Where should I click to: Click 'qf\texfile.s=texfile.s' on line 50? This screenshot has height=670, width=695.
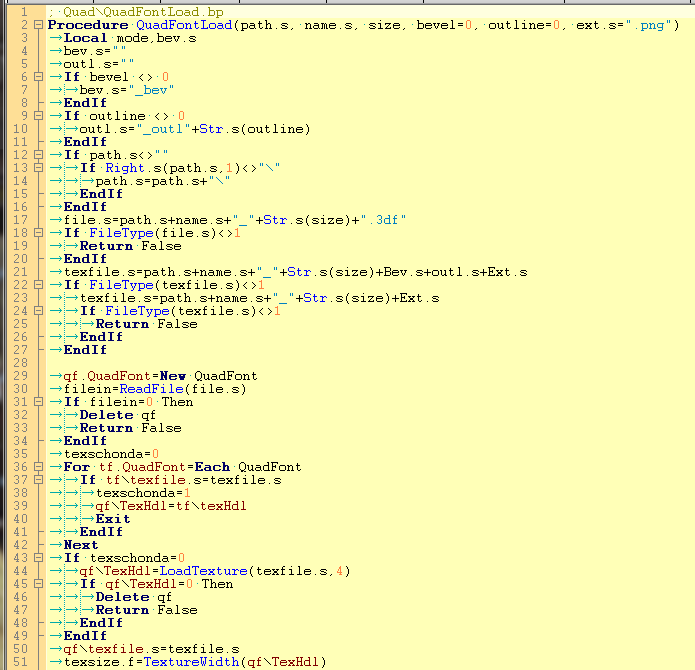click(151, 649)
